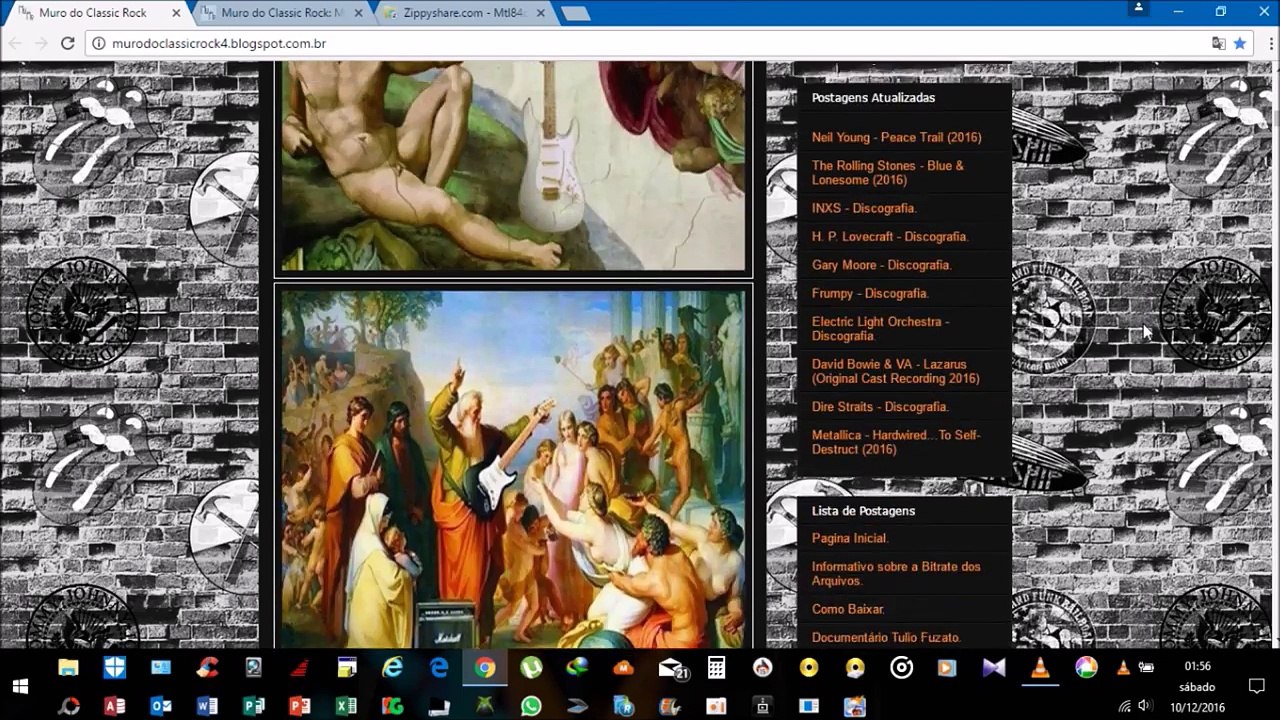
Task: Launch the Calculator from the taskbar
Action: click(716, 667)
